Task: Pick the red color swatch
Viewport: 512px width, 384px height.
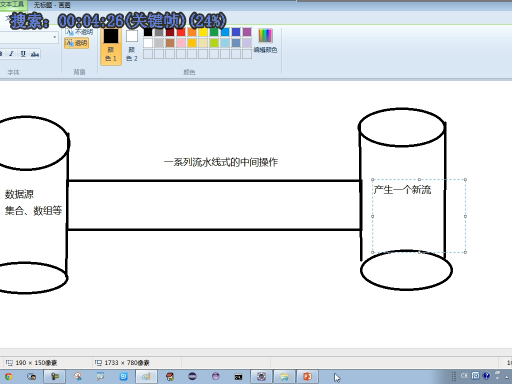Action: pos(181,32)
